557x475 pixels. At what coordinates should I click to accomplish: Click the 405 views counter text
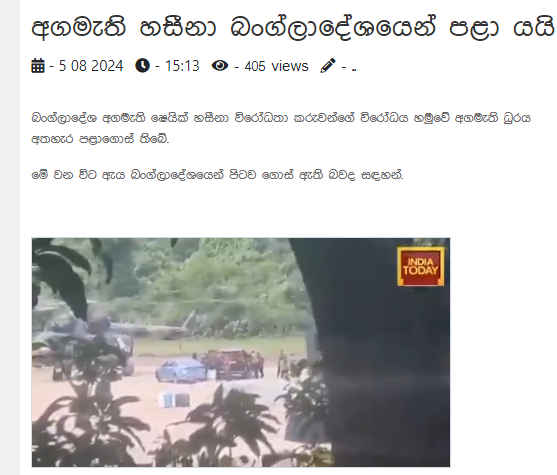click(x=276, y=66)
